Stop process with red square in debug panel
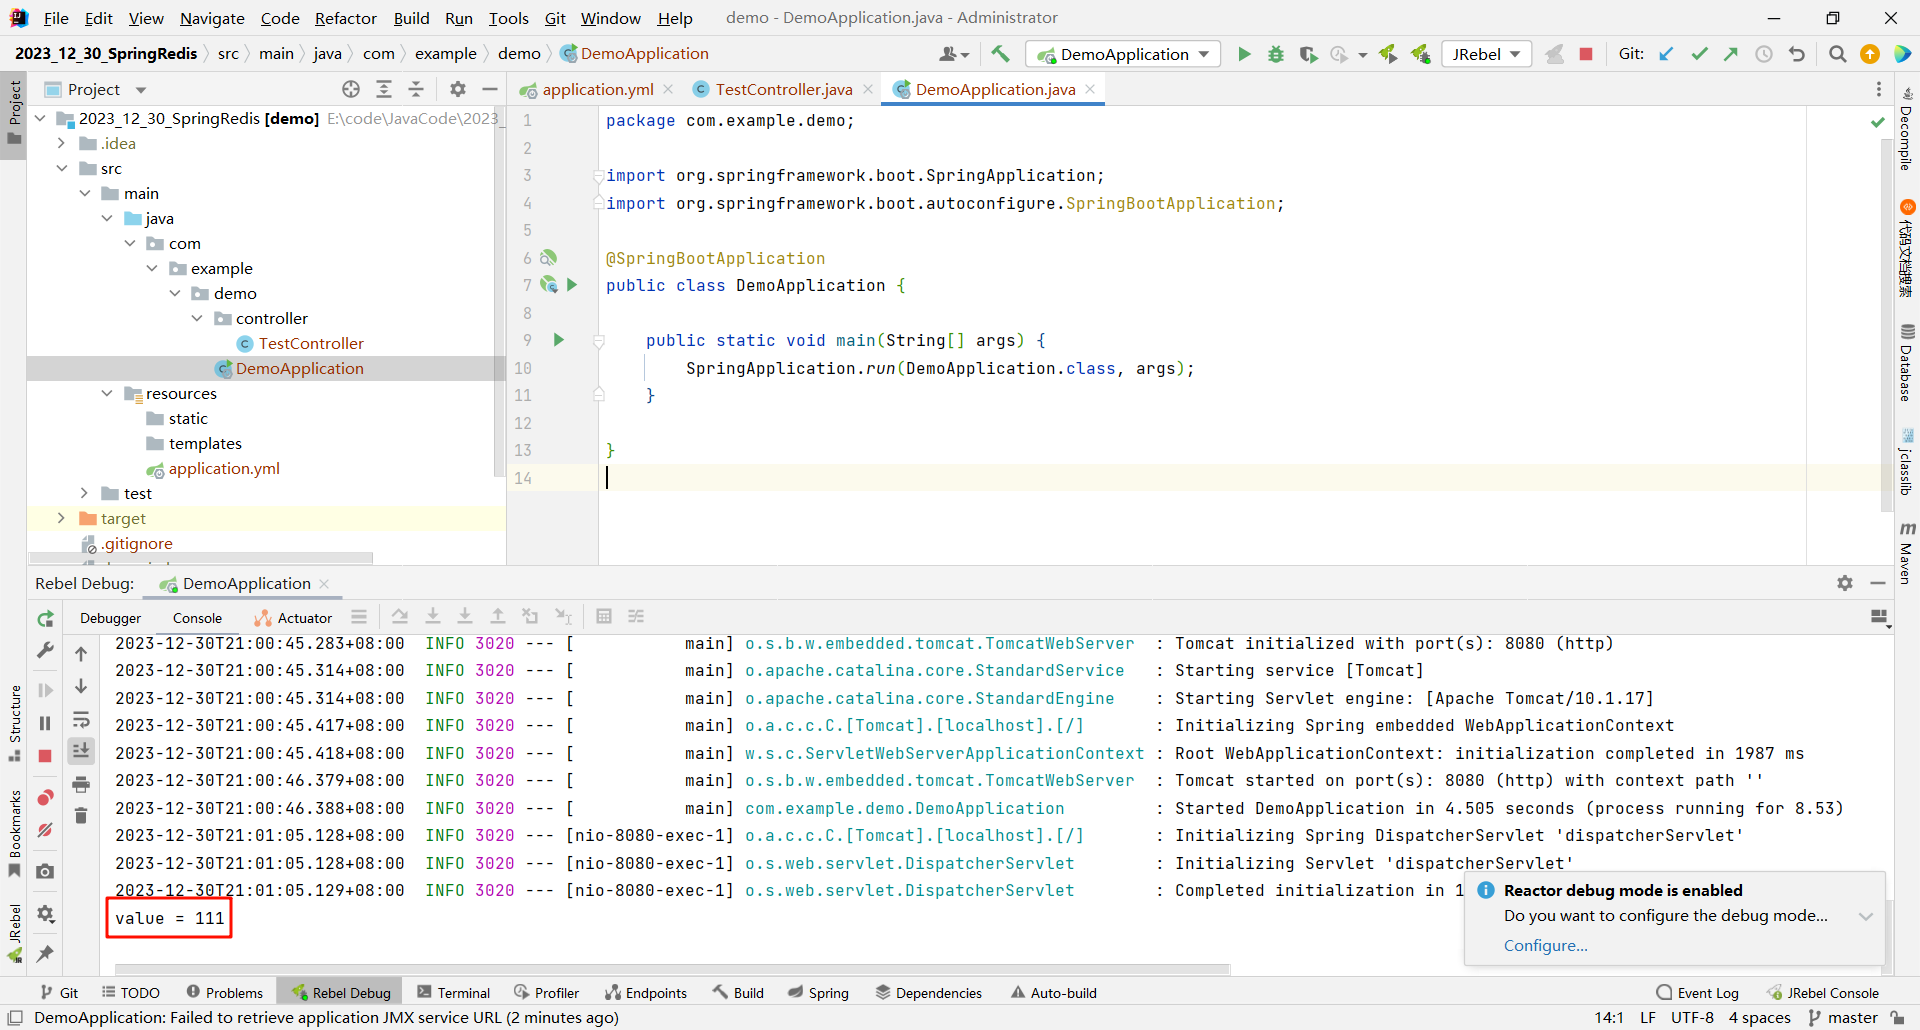The height and width of the screenshot is (1030, 1920). coord(45,757)
